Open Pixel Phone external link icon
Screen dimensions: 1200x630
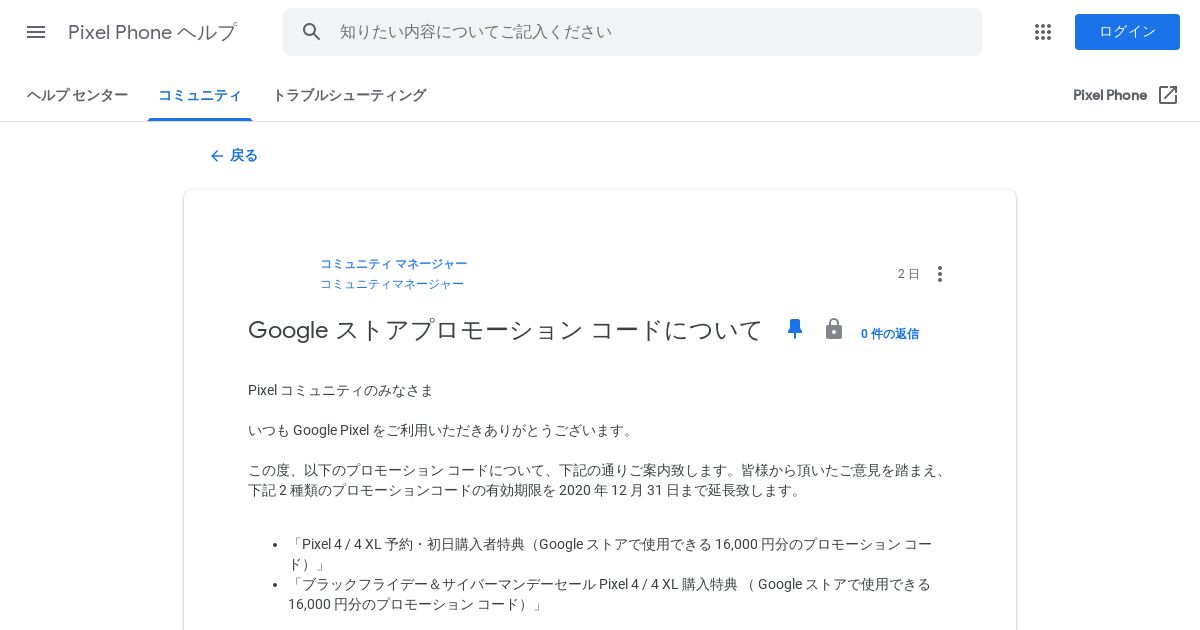click(1168, 95)
